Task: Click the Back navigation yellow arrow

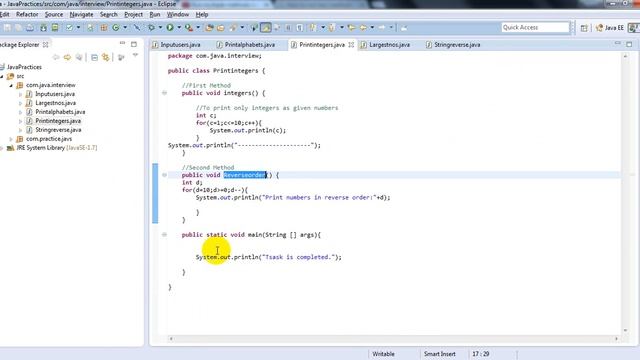Action: point(363,28)
